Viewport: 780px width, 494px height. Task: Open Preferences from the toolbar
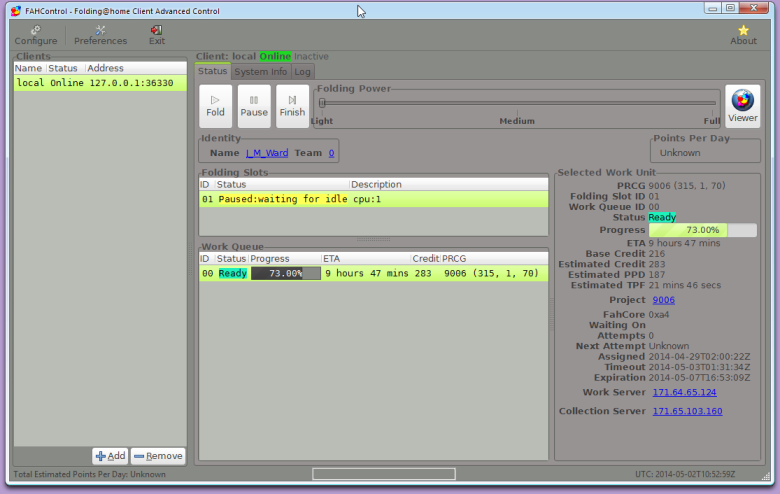pyautogui.click(x=100, y=35)
